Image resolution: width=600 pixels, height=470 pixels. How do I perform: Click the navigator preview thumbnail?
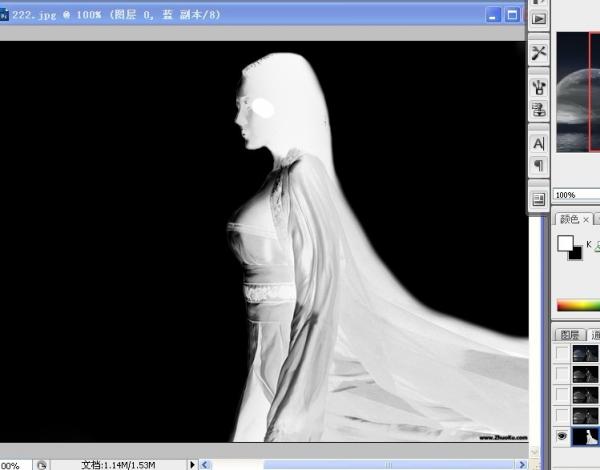point(577,90)
